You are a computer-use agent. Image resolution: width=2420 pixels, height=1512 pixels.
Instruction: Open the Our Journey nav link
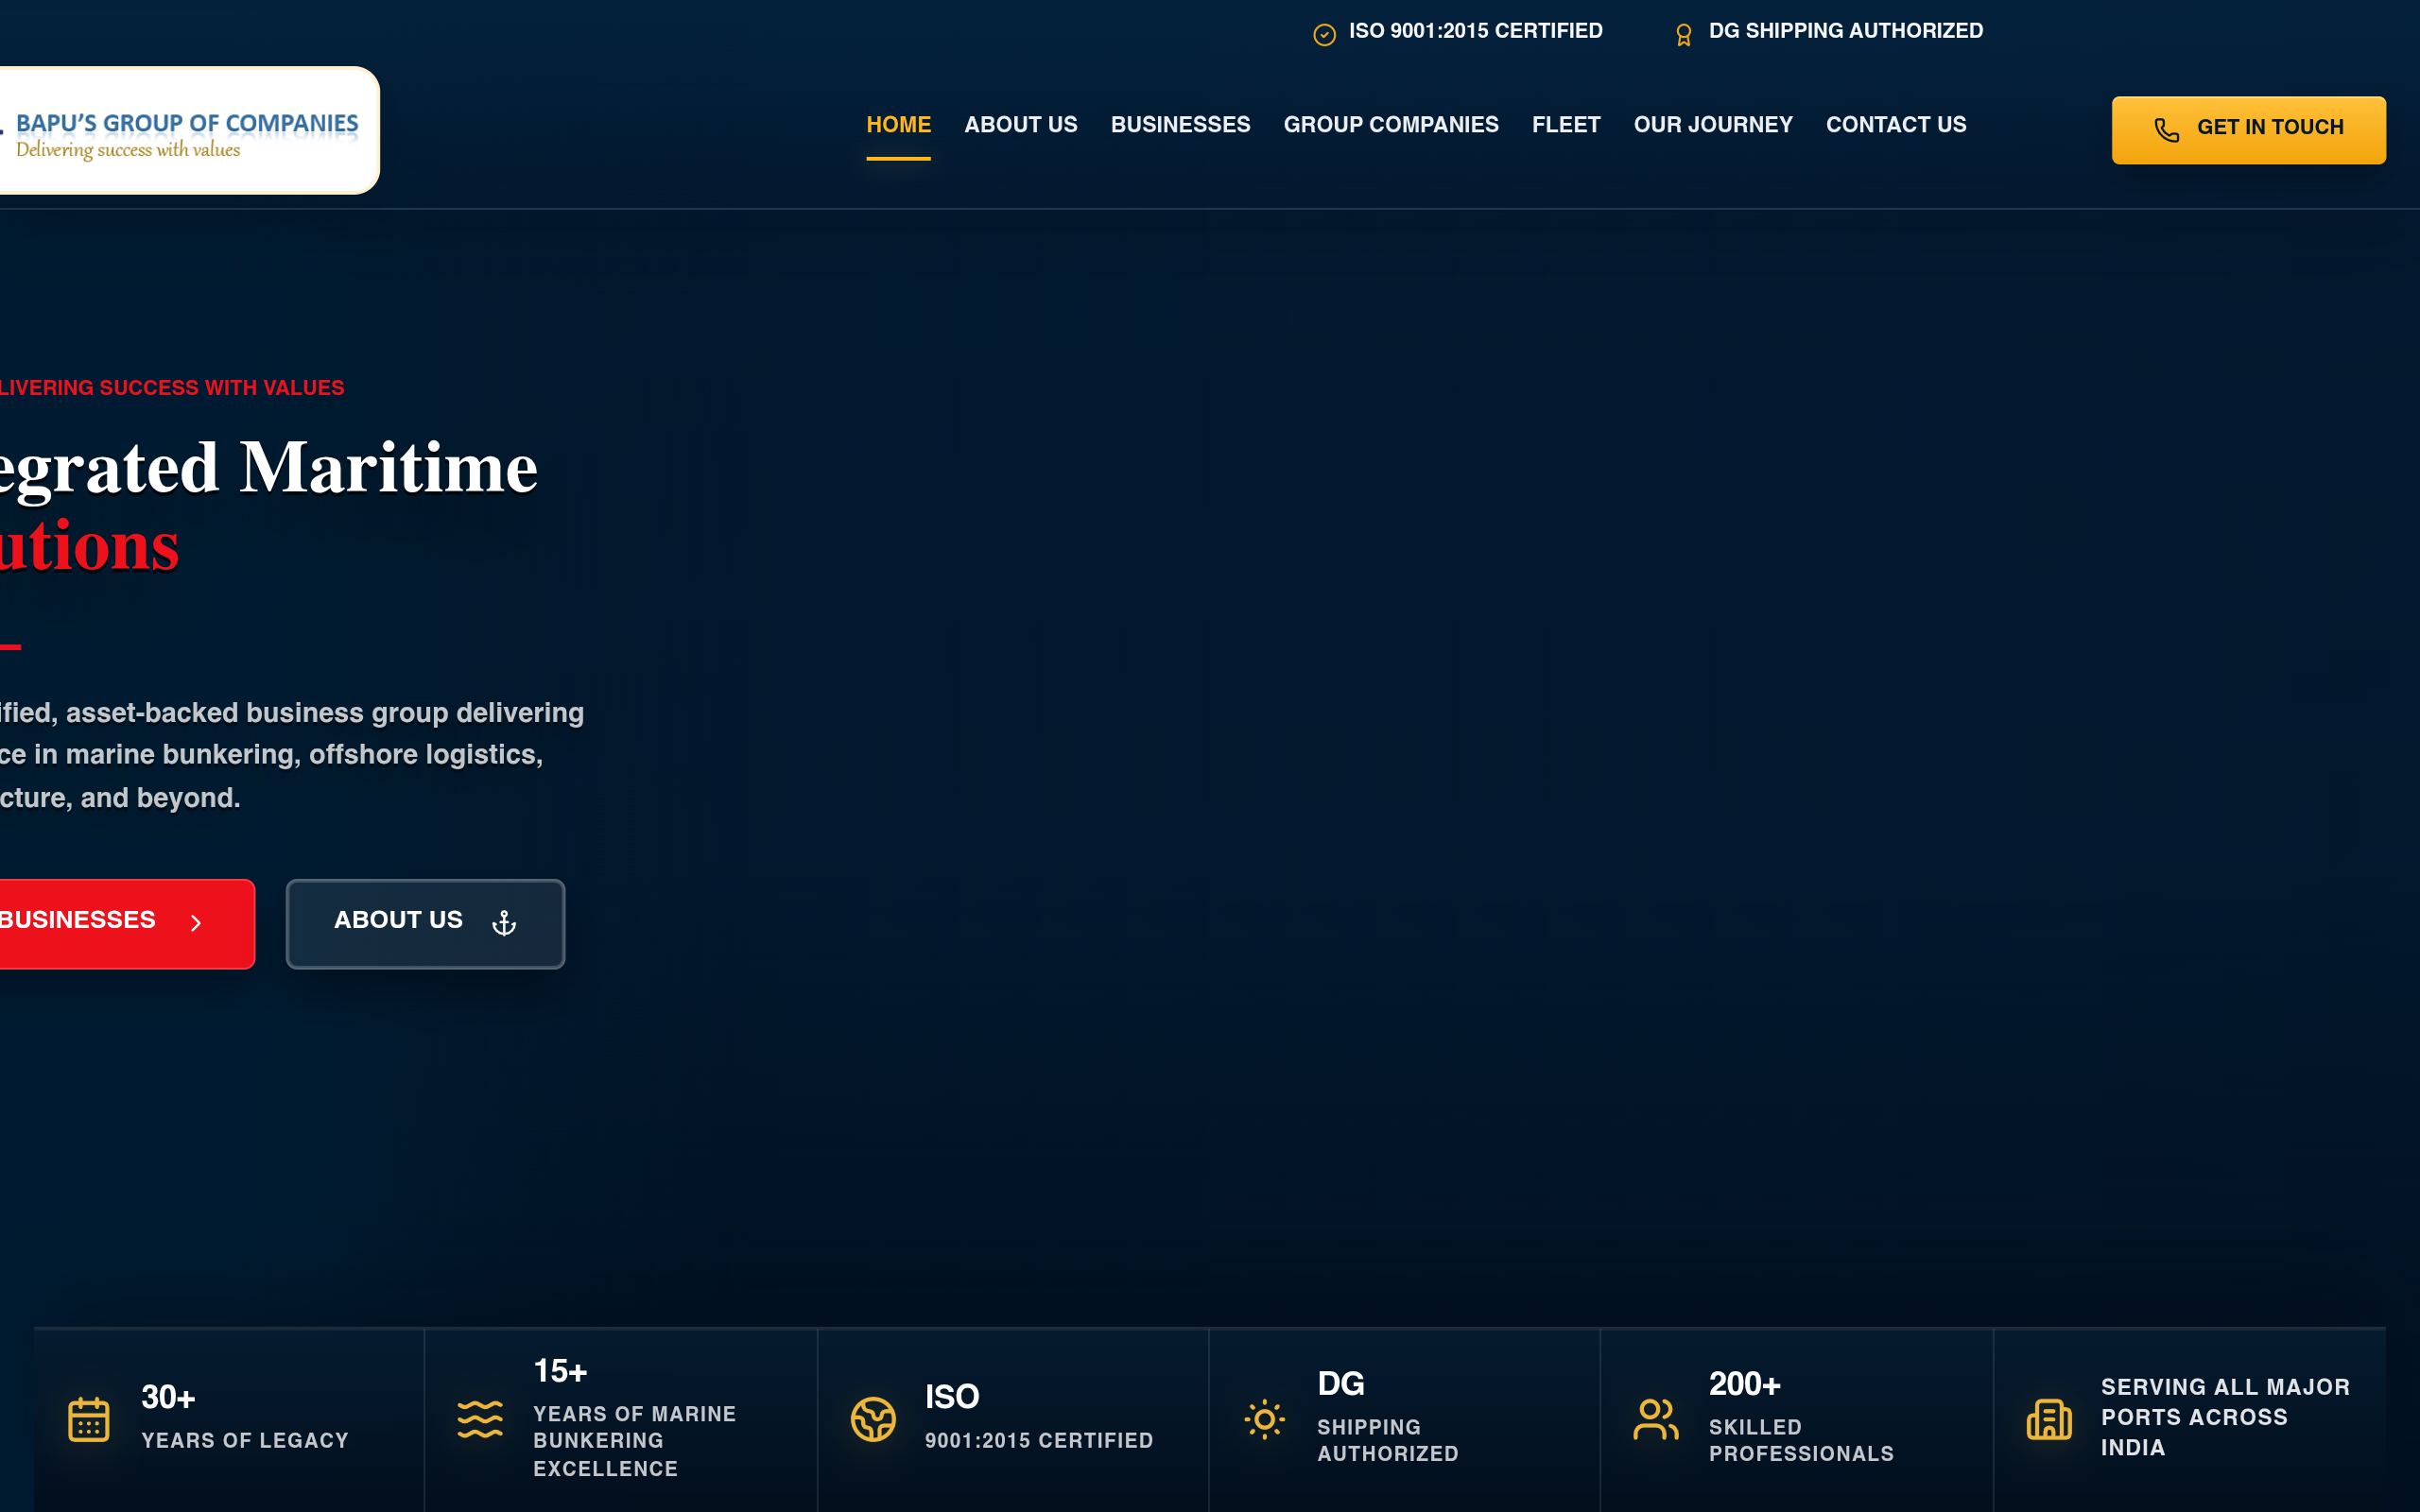click(x=1713, y=125)
